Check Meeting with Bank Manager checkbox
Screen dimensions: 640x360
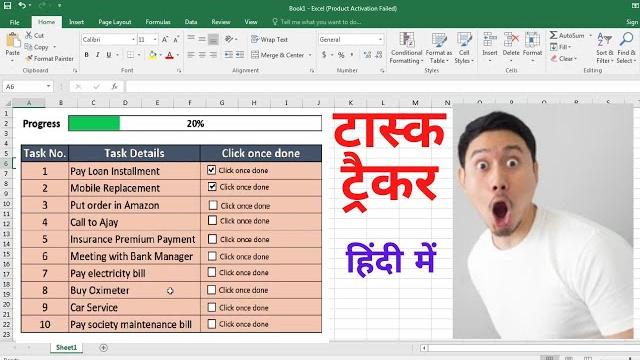pyautogui.click(x=212, y=256)
